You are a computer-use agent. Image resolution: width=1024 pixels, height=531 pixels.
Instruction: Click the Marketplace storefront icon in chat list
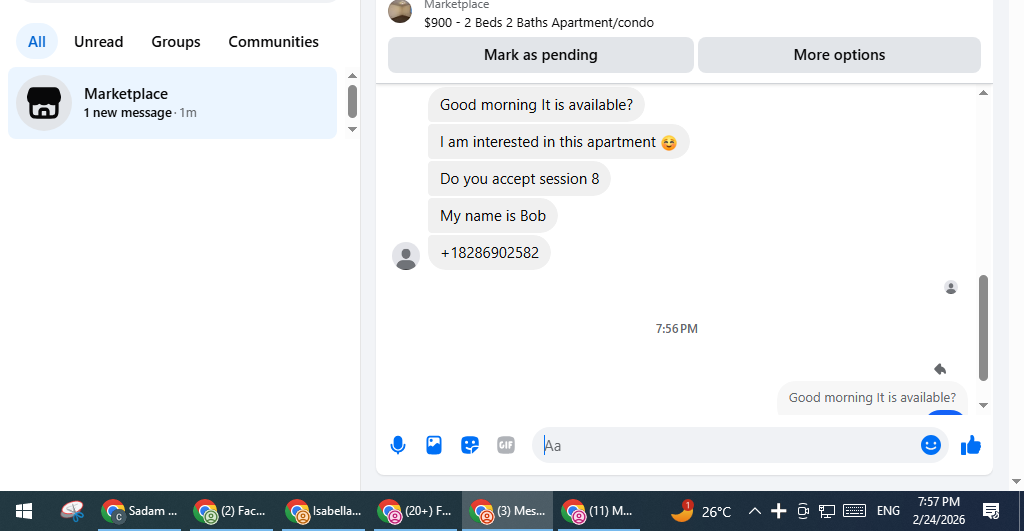[44, 103]
